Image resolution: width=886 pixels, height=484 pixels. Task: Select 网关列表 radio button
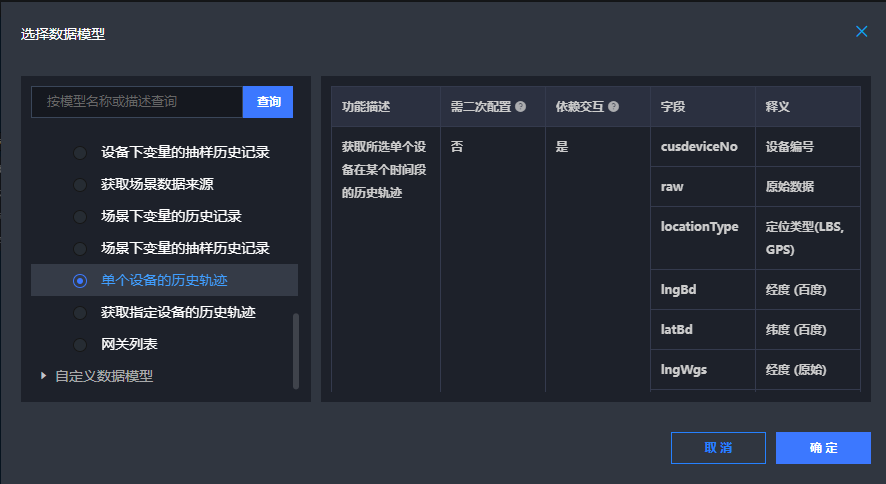[x=80, y=345]
